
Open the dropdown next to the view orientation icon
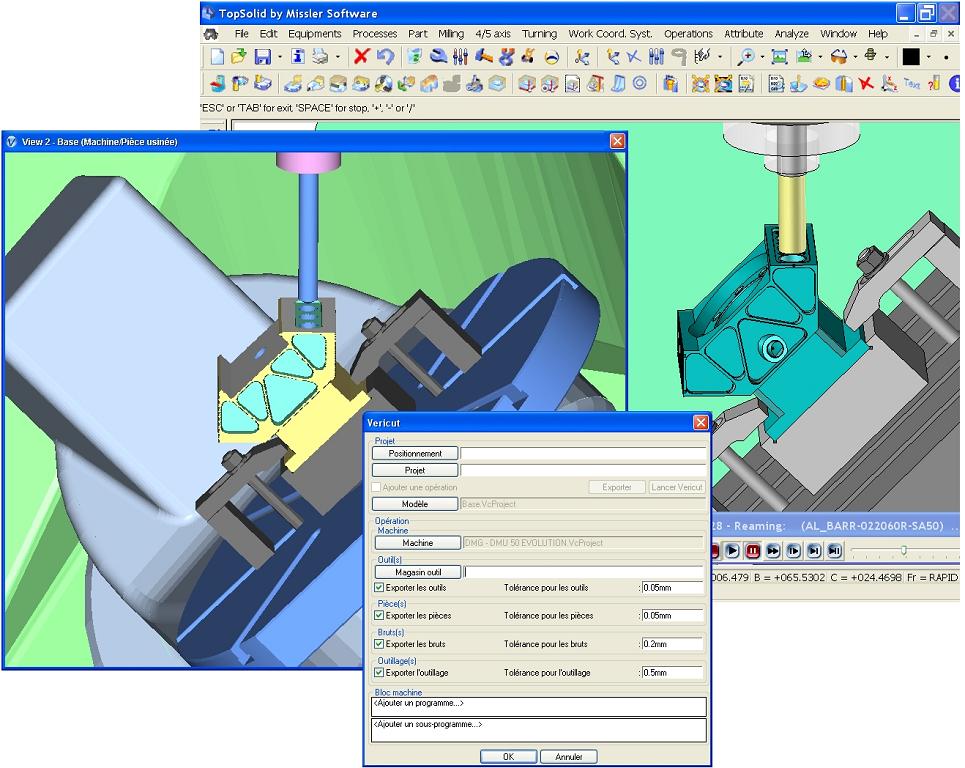point(820,57)
